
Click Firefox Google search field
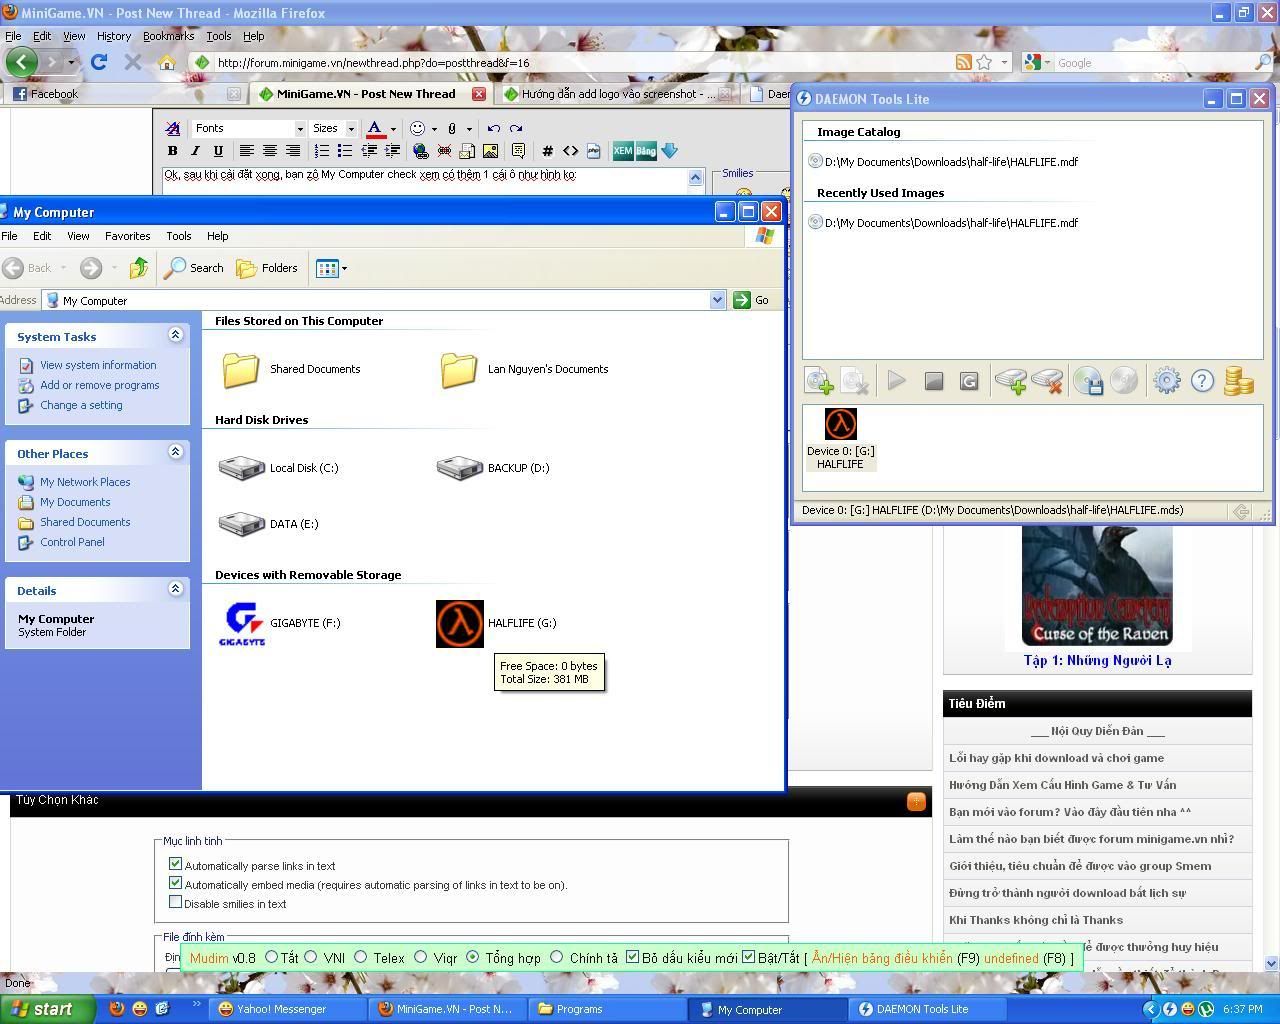click(x=1153, y=62)
